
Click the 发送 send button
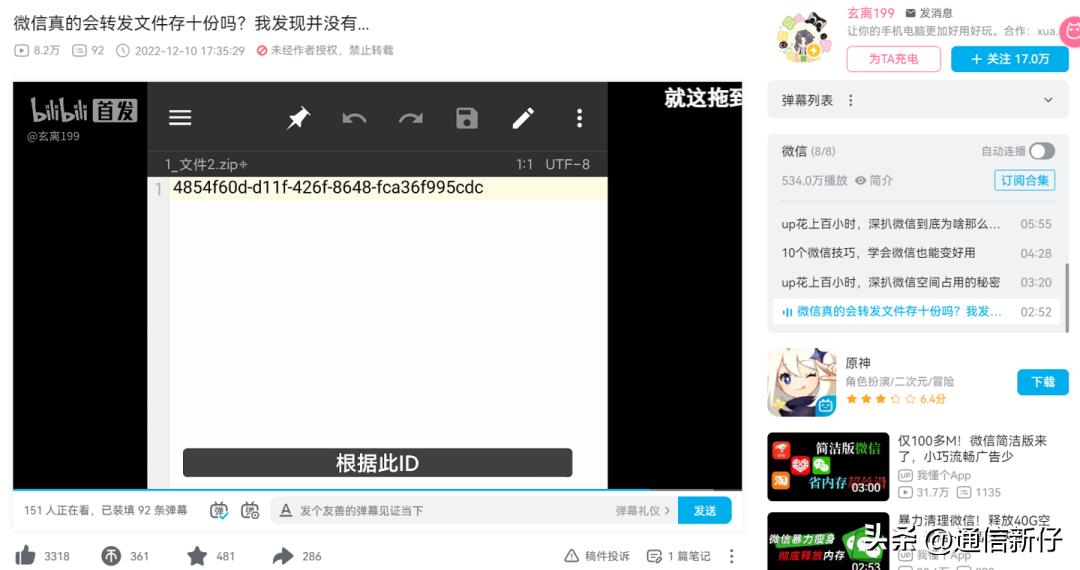tap(705, 511)
